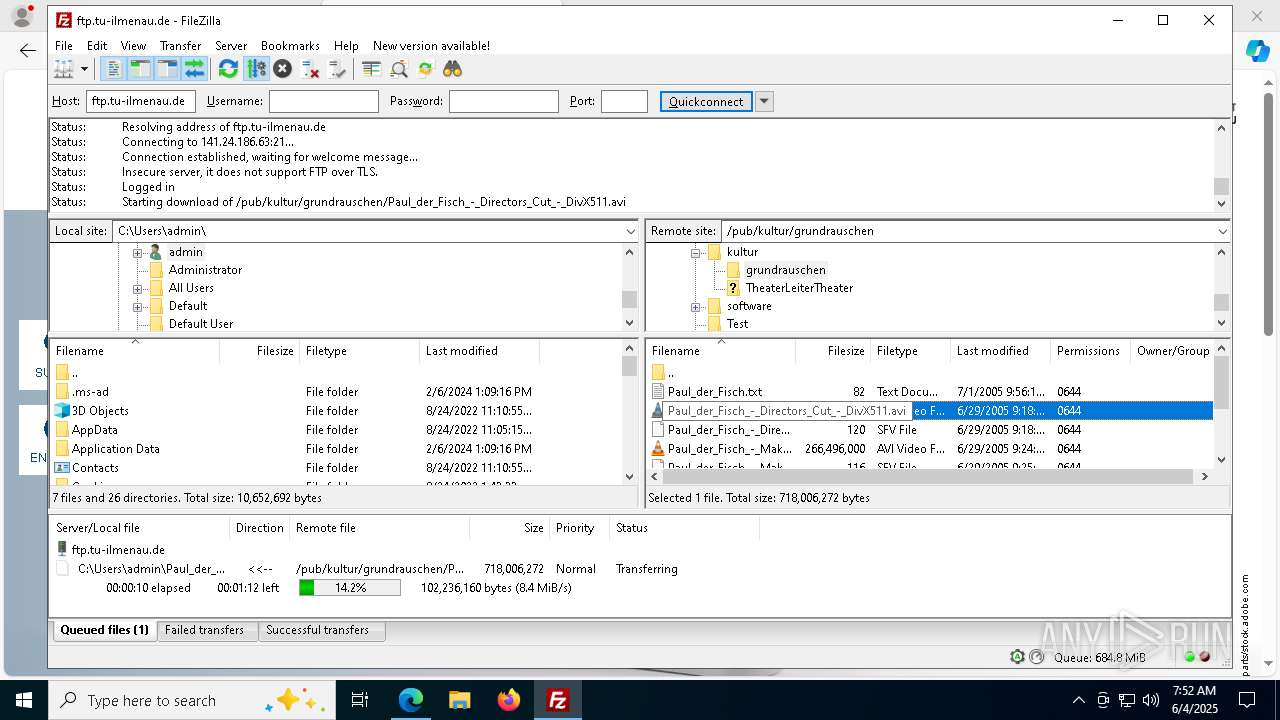
Task: Click the Port input field
Action: tap(624, 101)
